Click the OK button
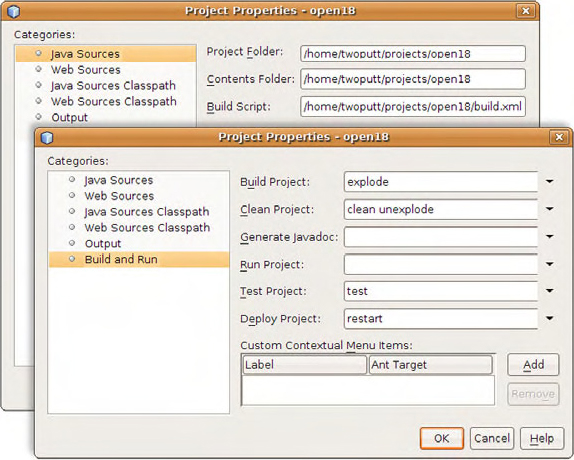Viewport: 574px width, 460px height. (x=442, y=438)
